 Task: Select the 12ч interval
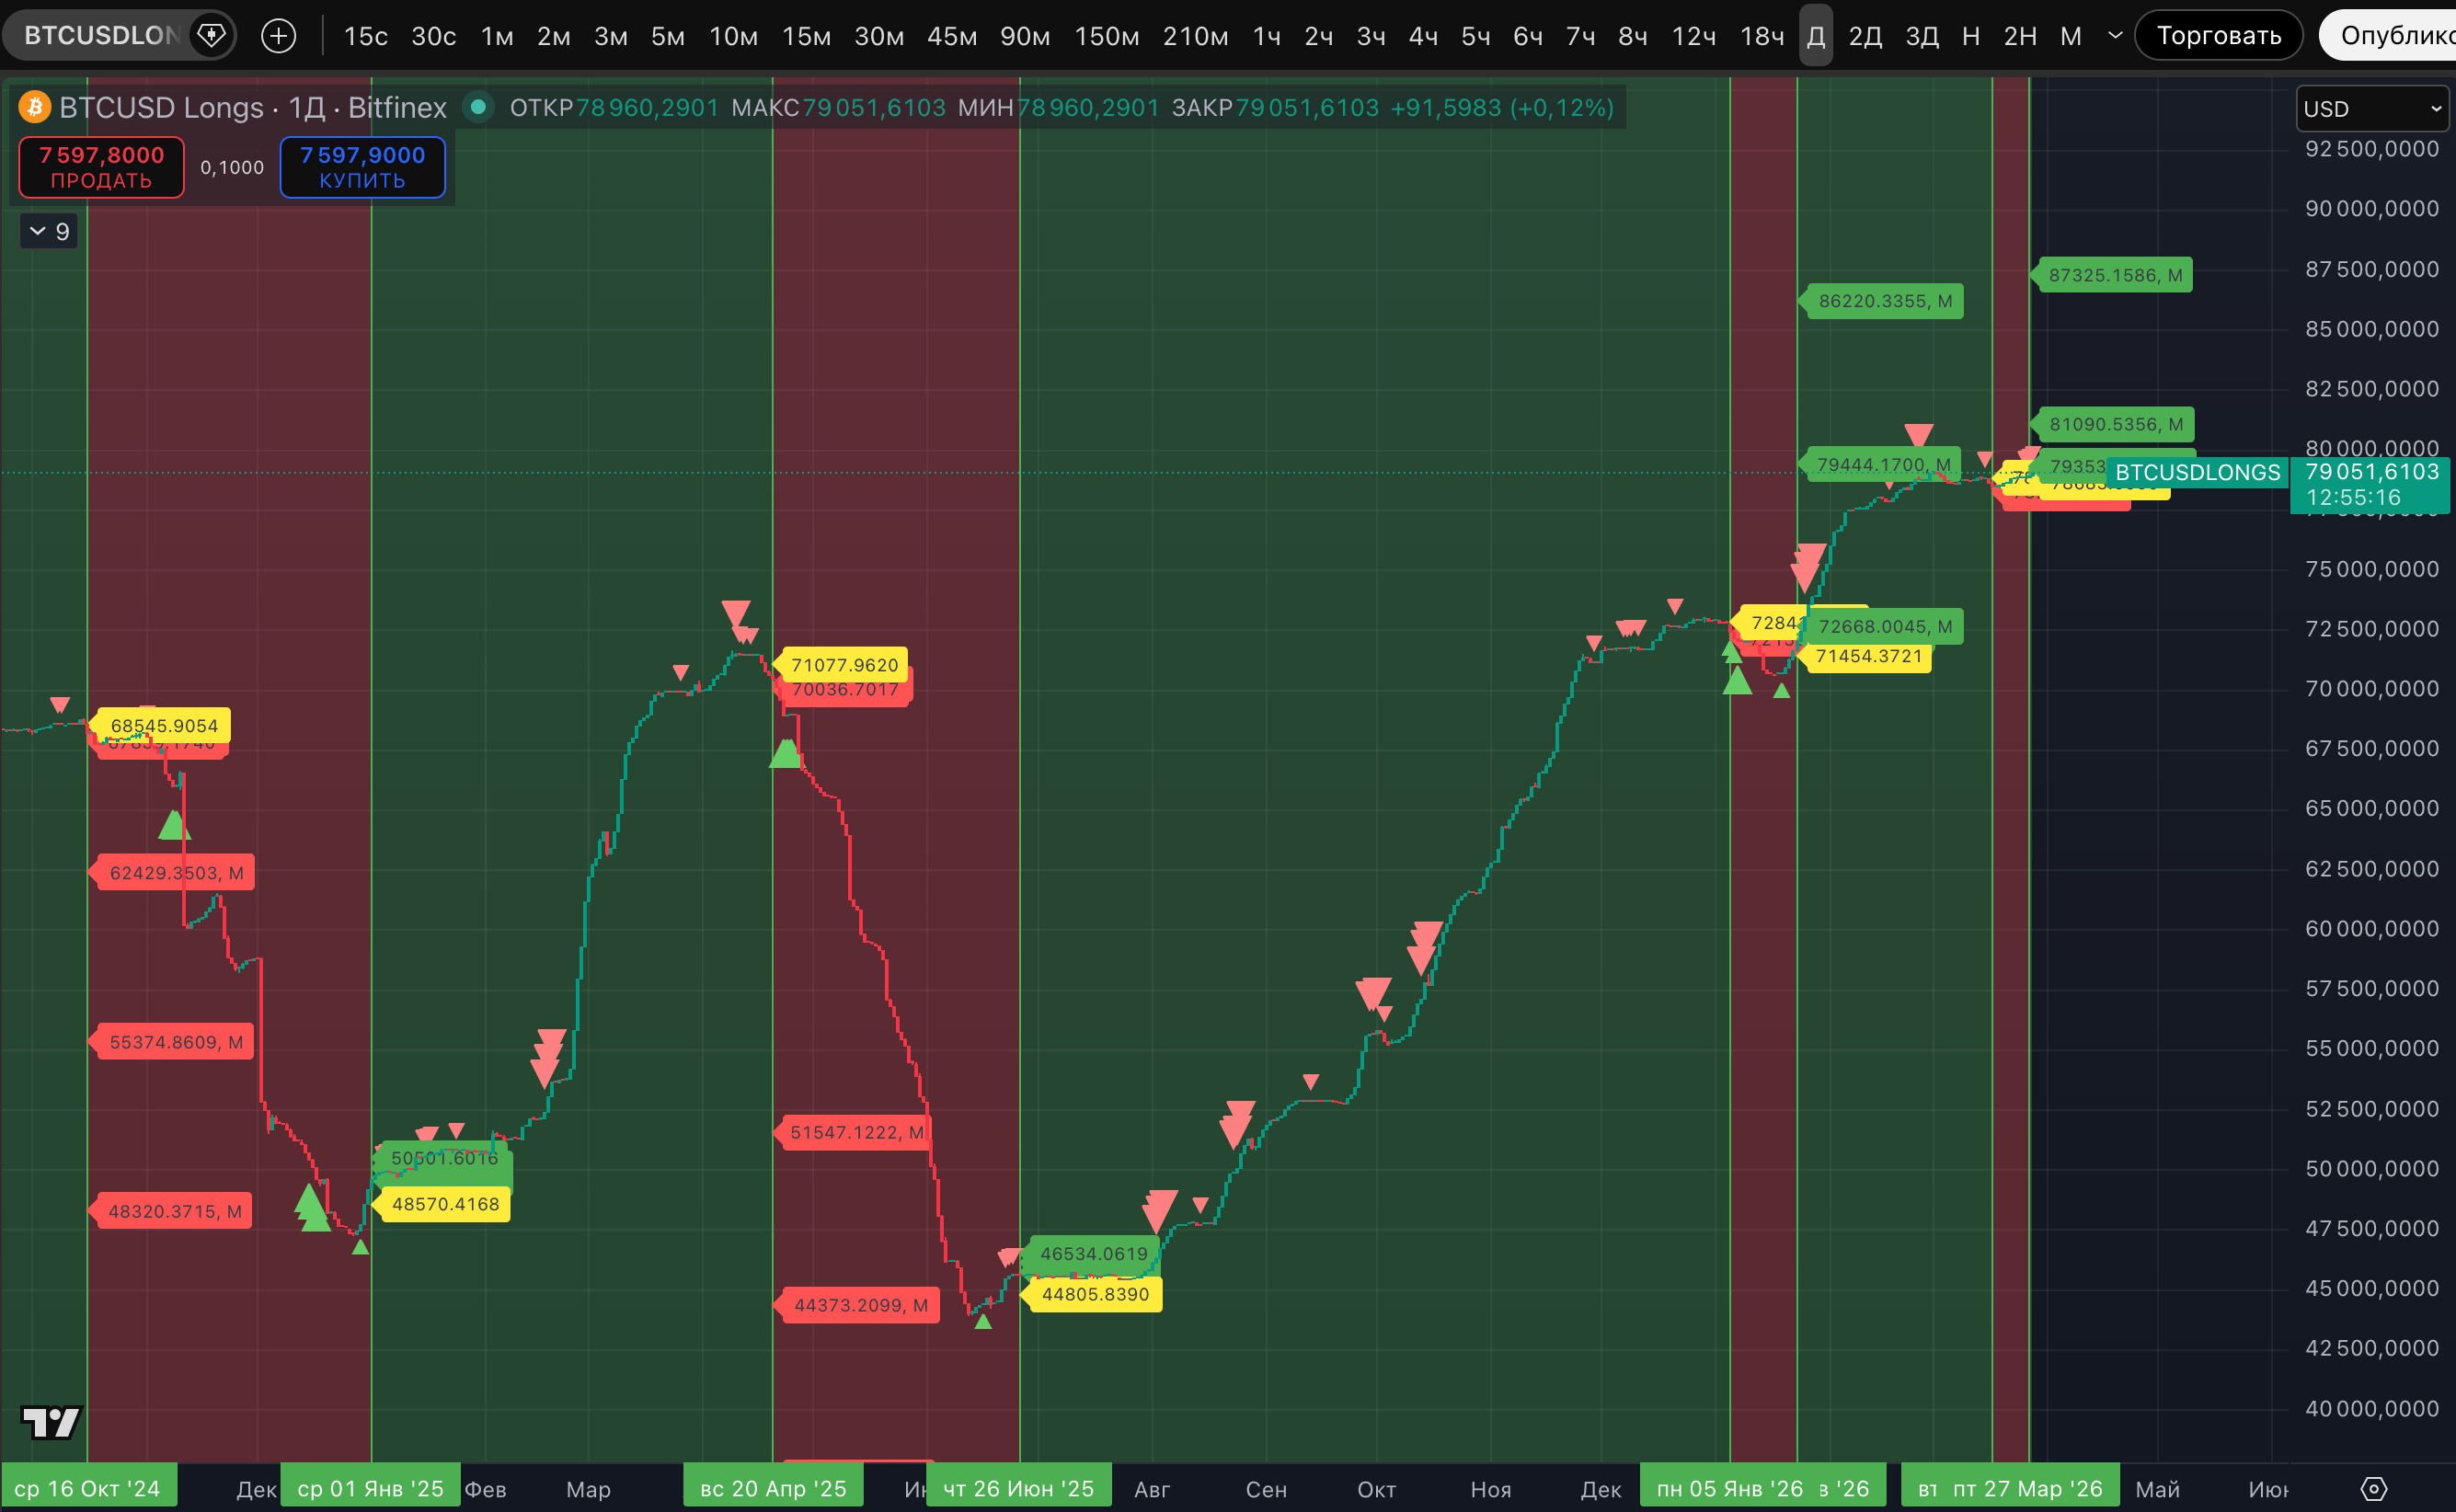coord(1693,36)
